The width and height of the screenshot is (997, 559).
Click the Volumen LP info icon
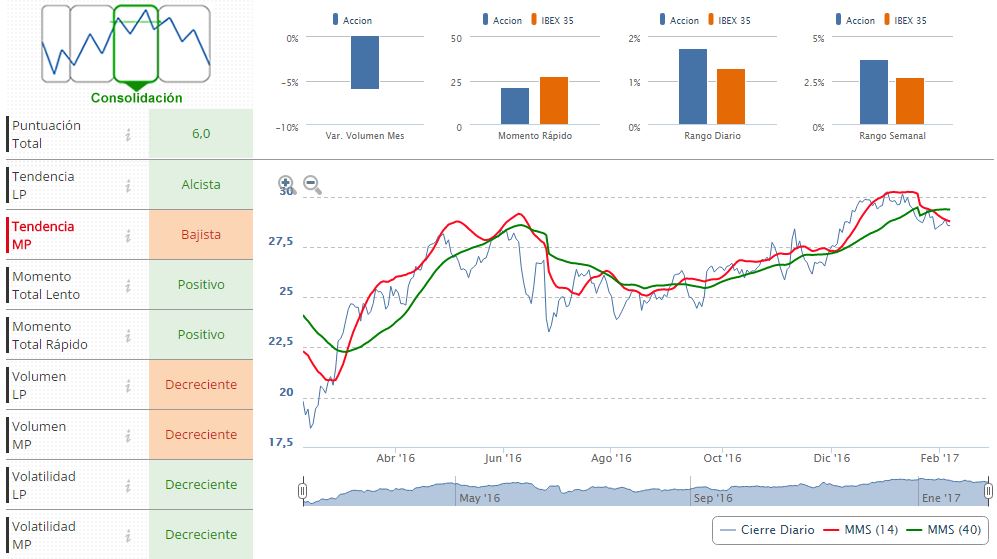(x=128, y=385)
